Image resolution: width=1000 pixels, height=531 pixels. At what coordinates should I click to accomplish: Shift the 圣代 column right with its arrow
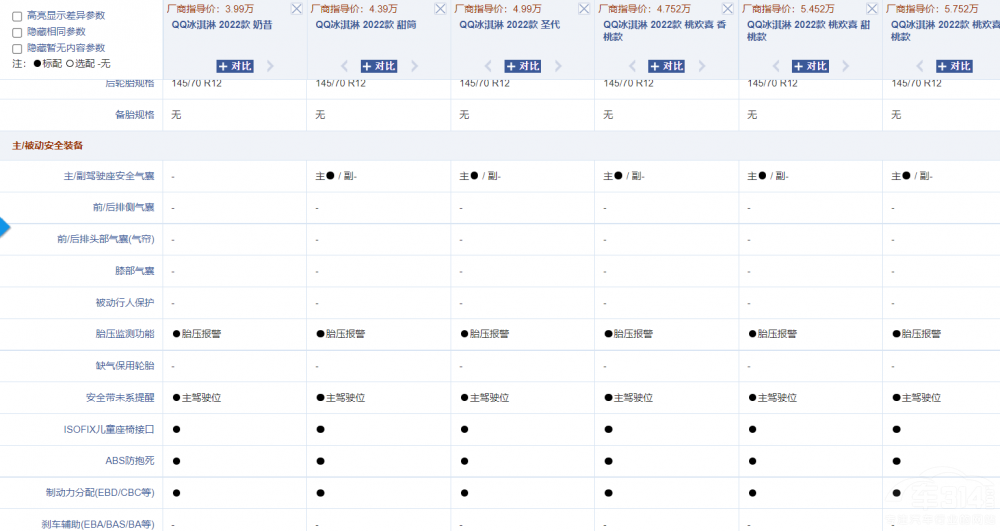tap(558, 66)
